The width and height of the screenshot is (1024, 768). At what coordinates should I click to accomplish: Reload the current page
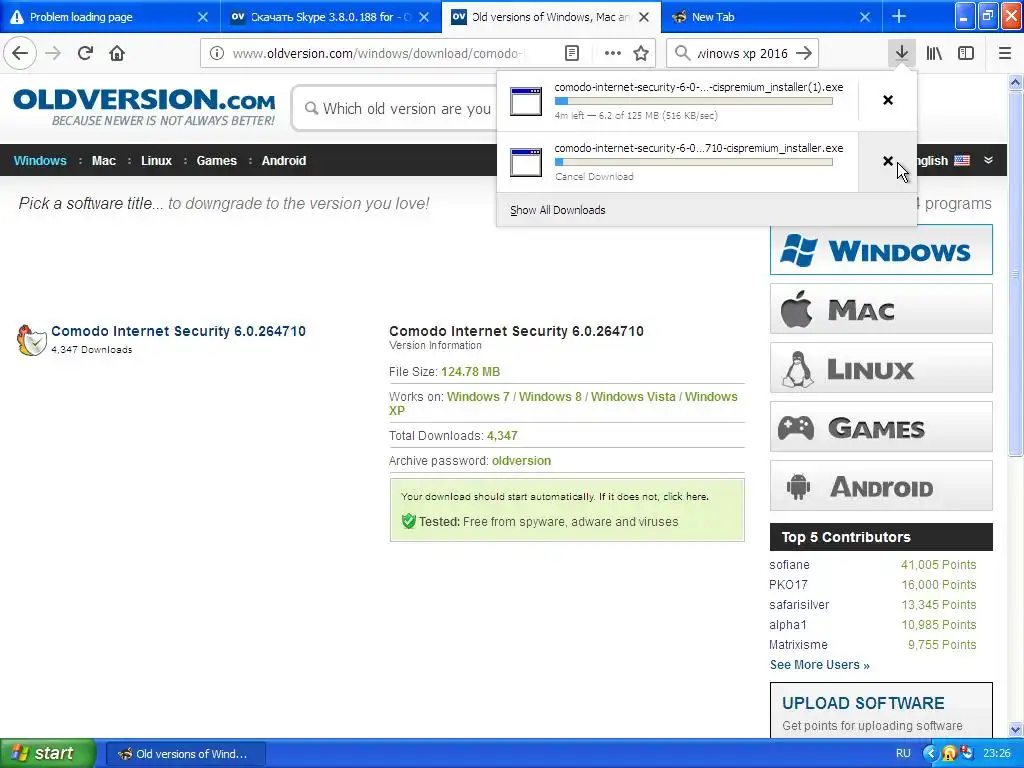click(x=85, y=53)
